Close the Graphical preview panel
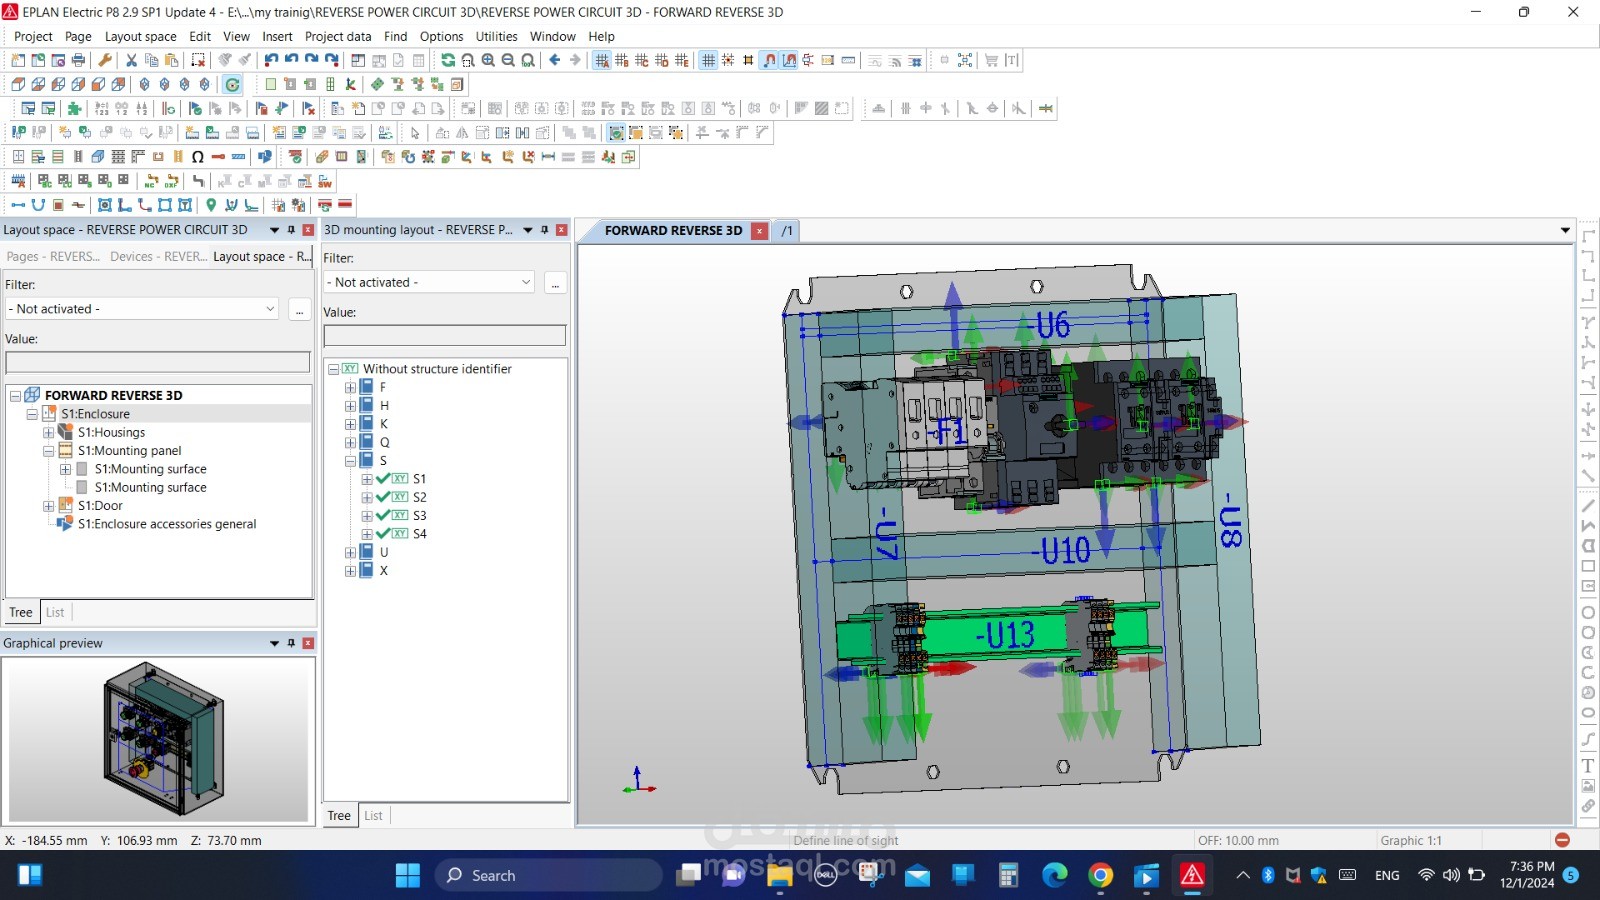This screenshot has width=1600, height=900. tap(308, 643)
